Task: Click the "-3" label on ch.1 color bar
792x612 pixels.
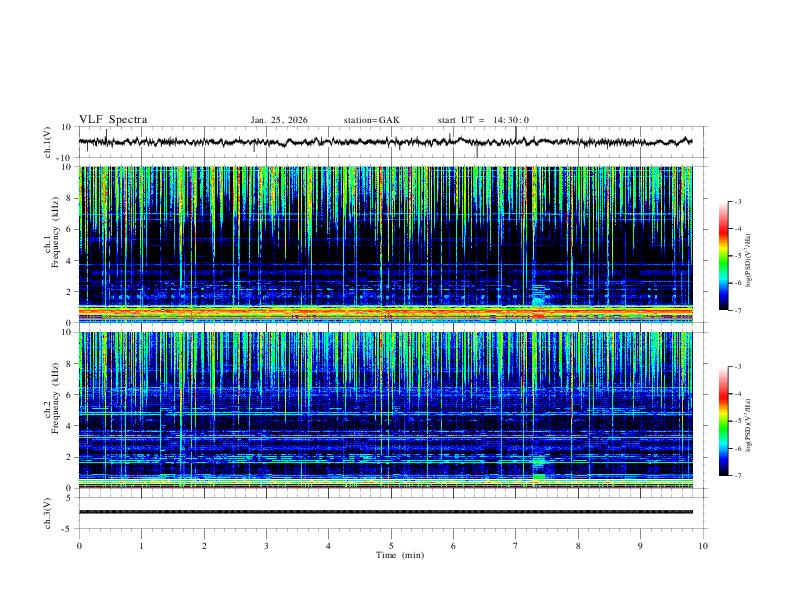Action: coord(738,201)
